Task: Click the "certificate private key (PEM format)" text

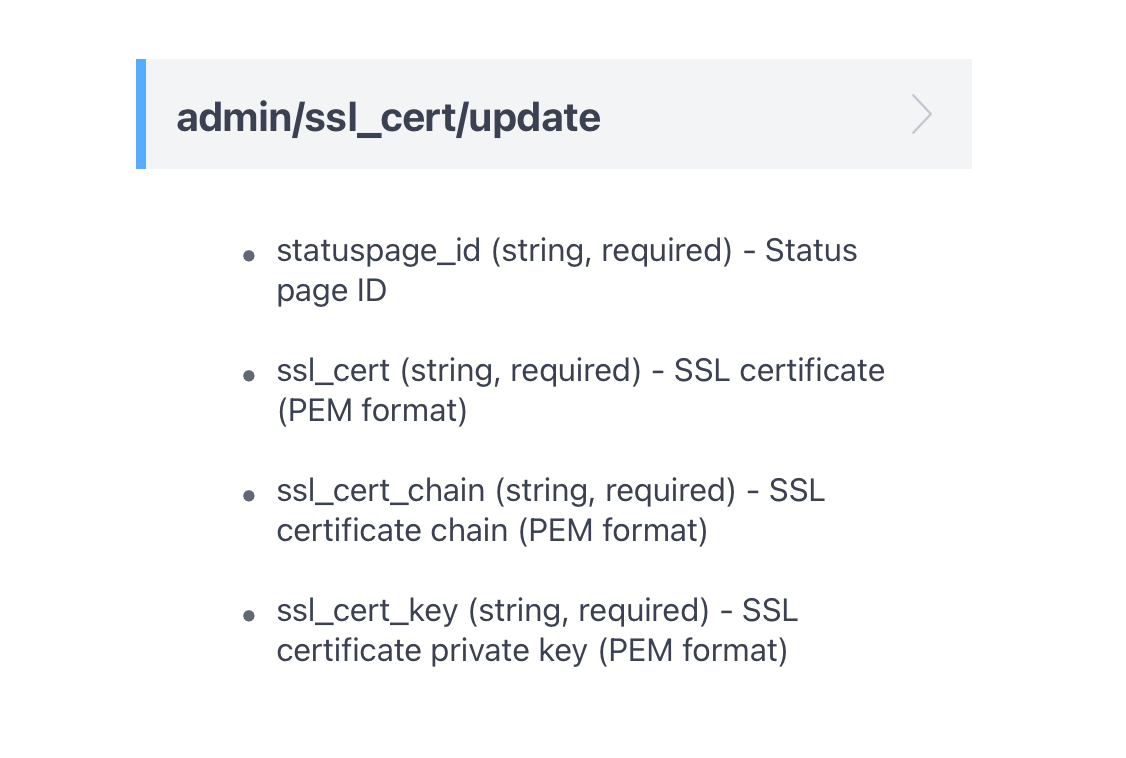Action: click(x=532, y=651)
